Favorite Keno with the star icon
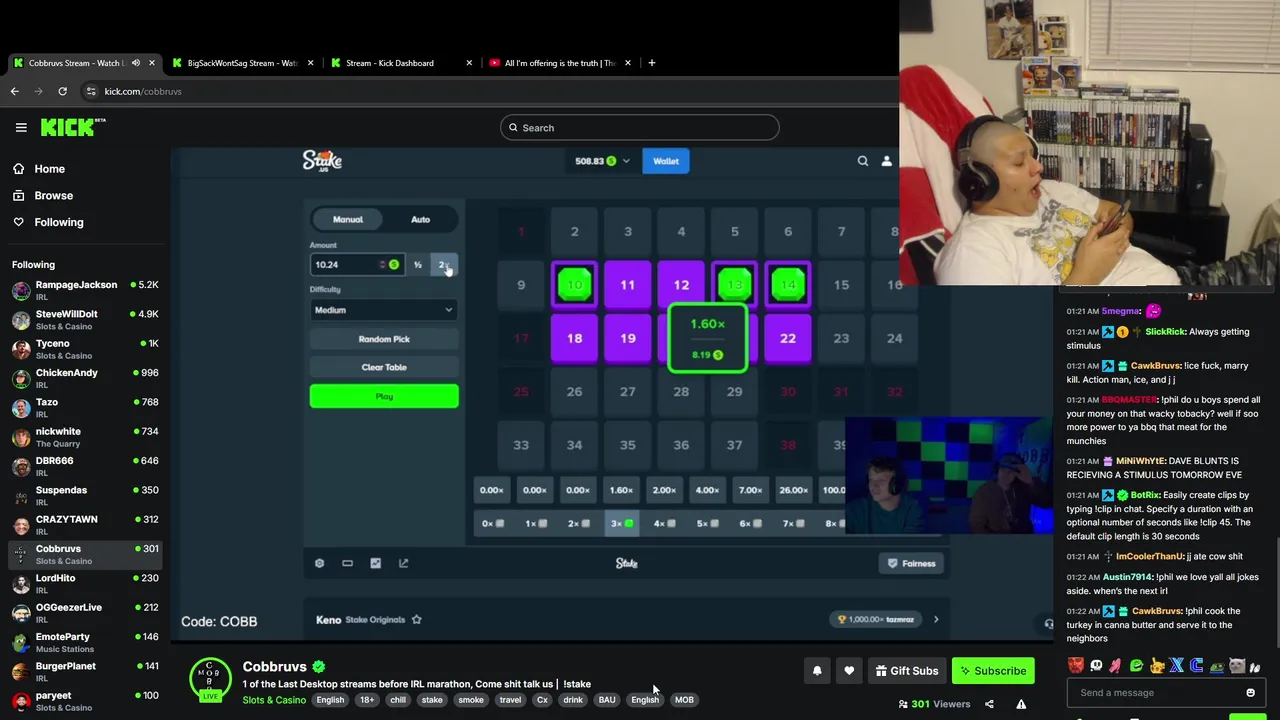Image resolution: width=1280 pixels, height=720 pixels. click(416, 620)
